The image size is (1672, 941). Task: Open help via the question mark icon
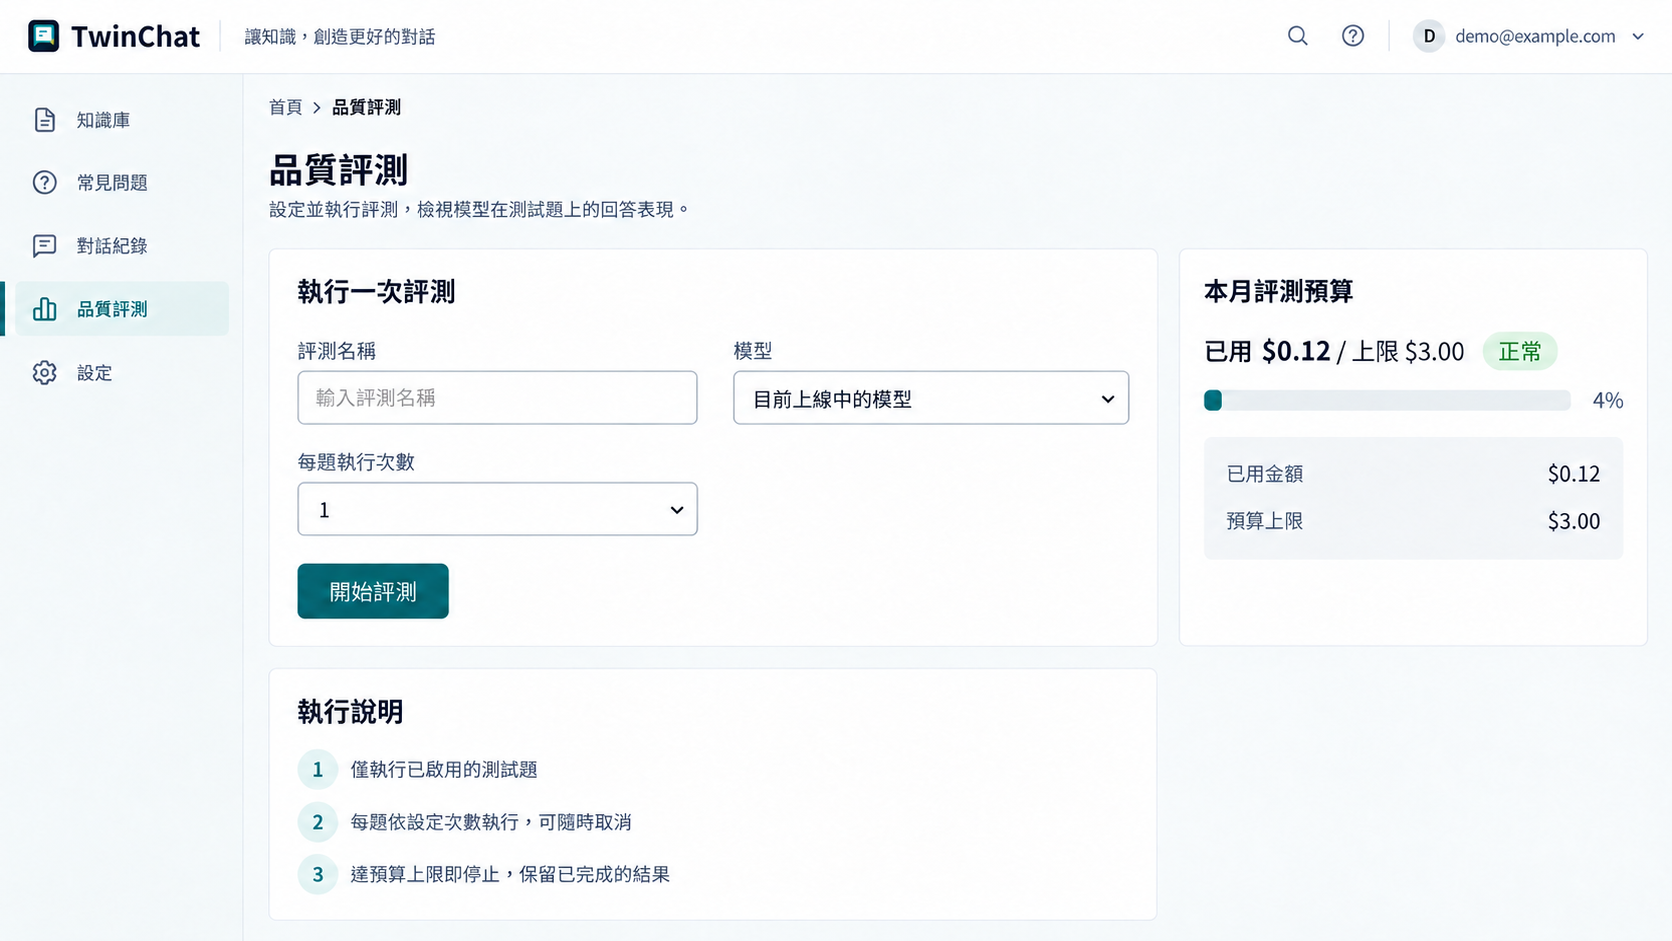(1353, 36)
